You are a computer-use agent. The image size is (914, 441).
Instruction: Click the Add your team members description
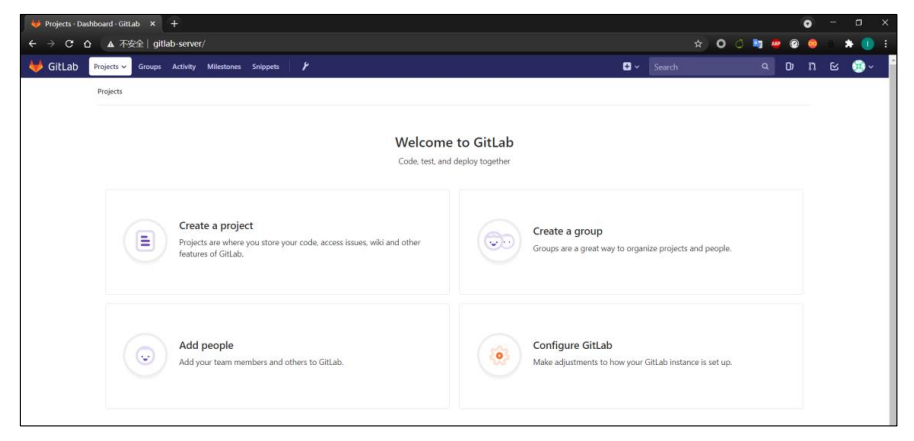(x=261, y=362)
